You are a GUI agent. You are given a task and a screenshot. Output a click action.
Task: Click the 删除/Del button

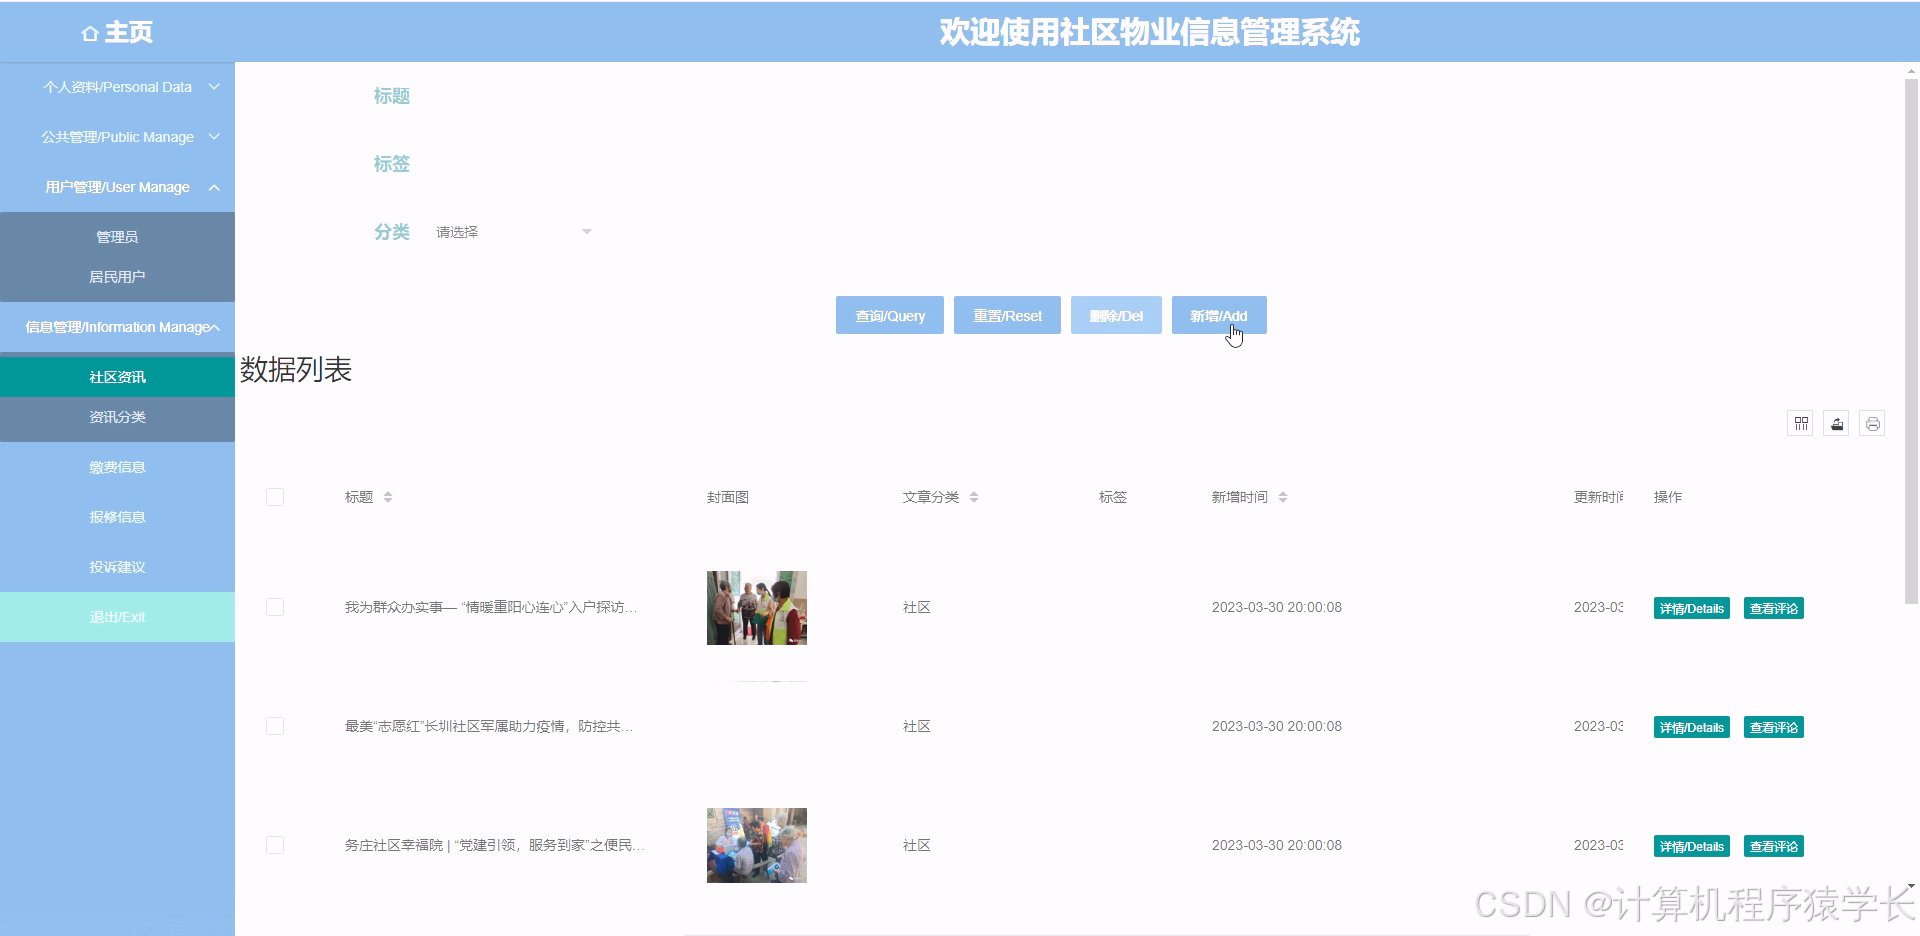(x=1116, y=316)
